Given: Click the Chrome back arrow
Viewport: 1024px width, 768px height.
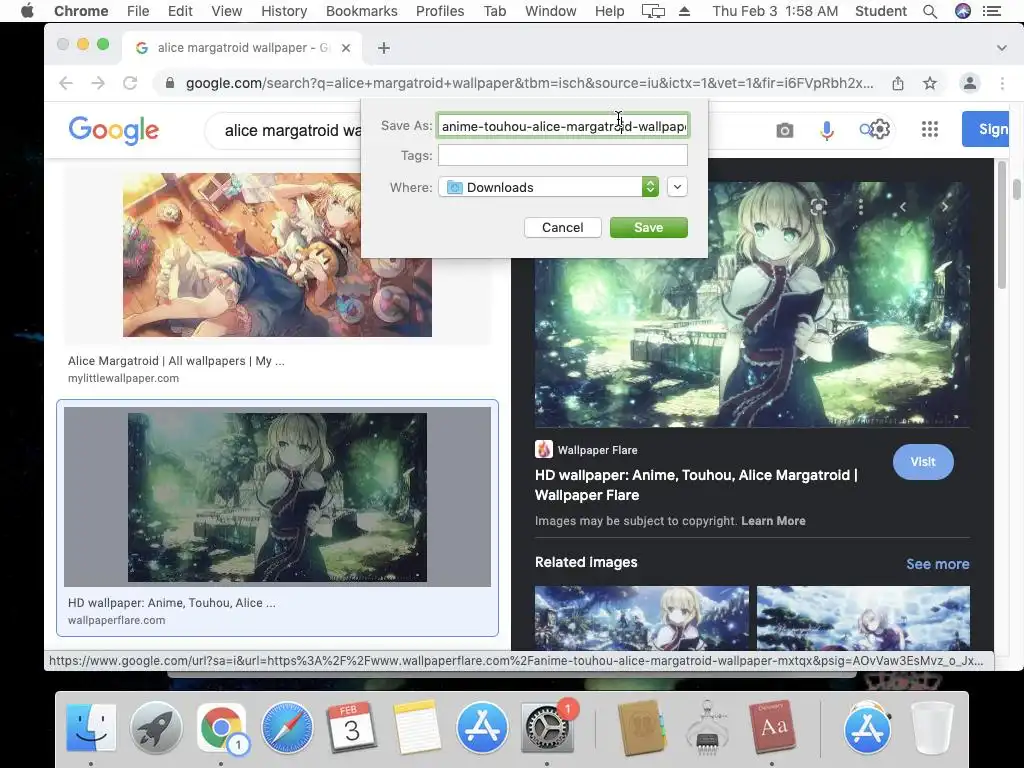Looking at the screenshot, I should 66,83.
